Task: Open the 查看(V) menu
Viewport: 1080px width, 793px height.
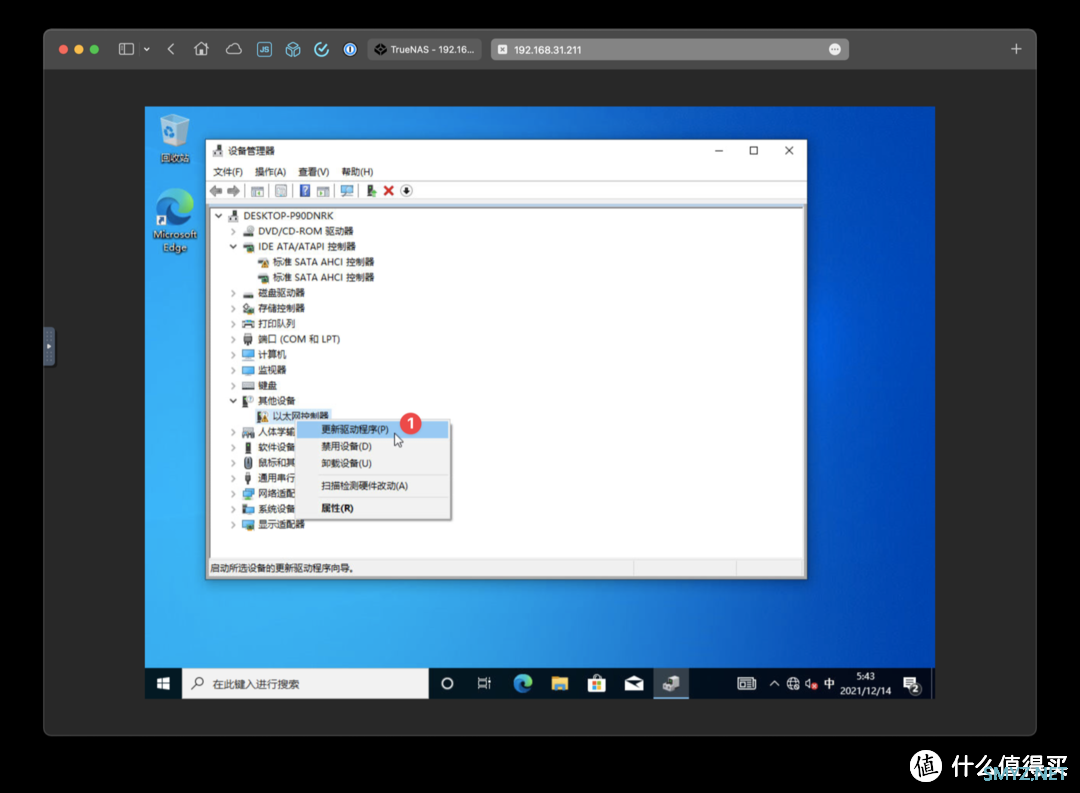Action: [x=313, y=172]
